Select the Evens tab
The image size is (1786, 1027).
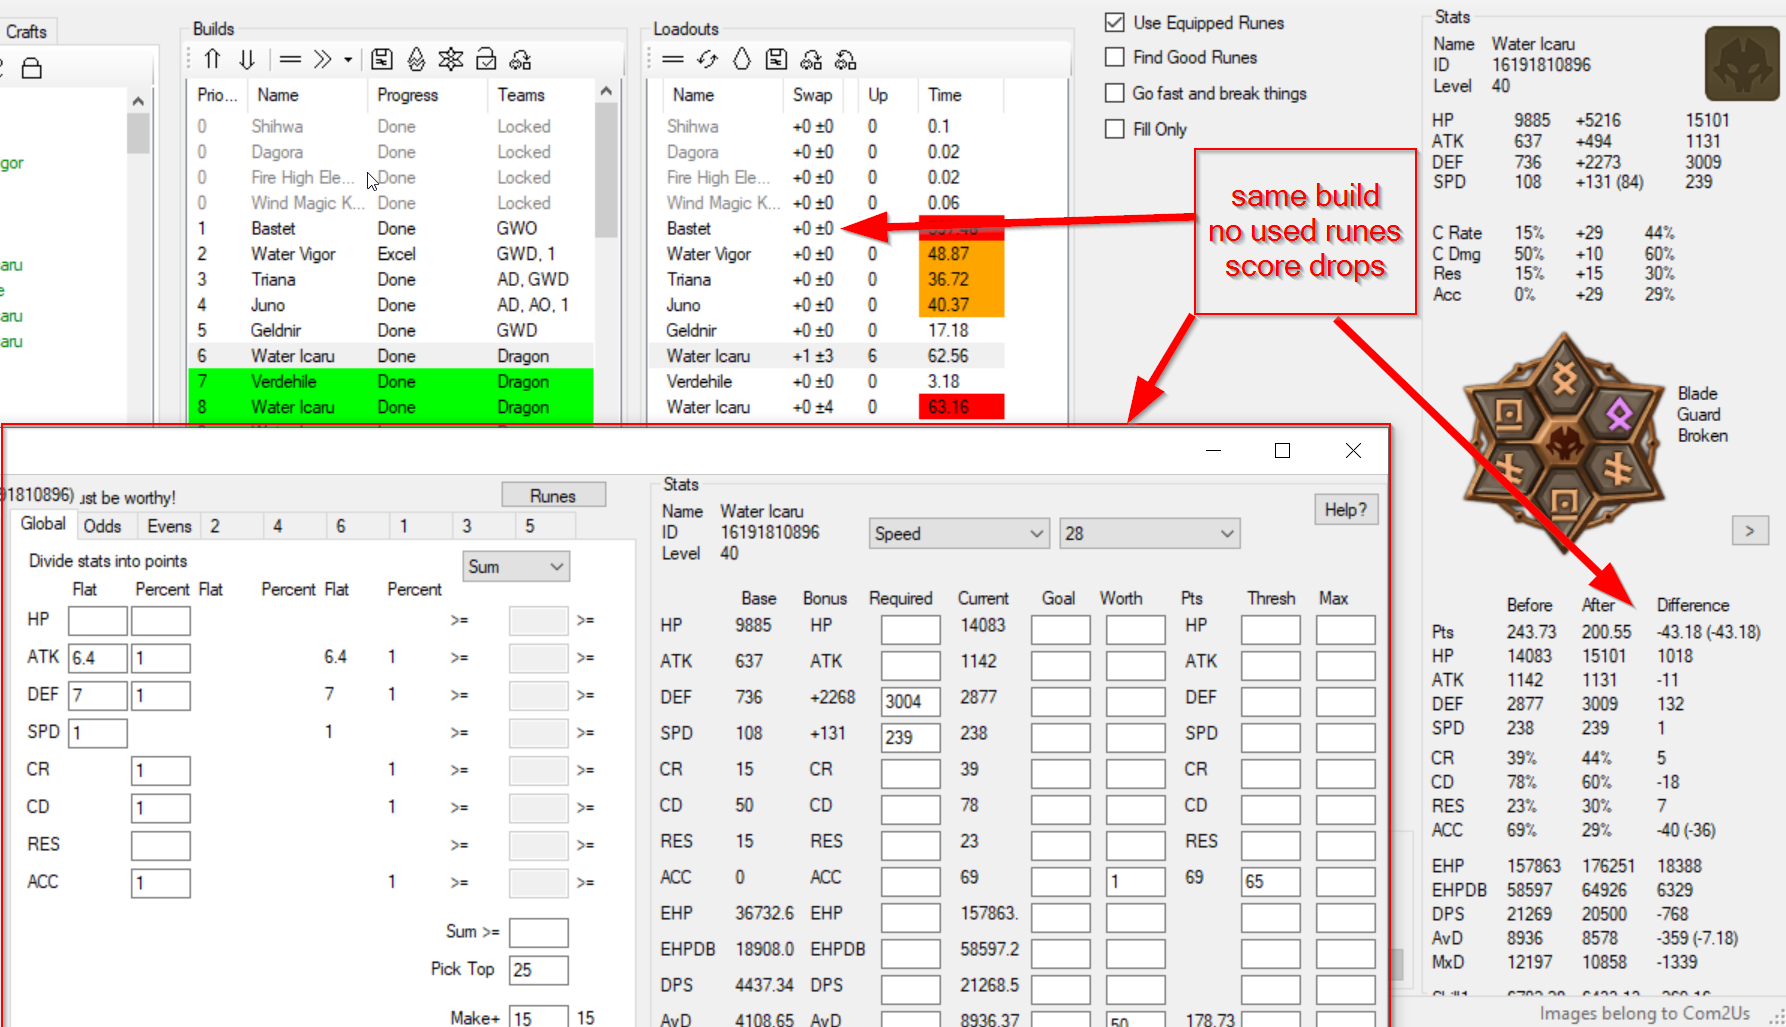(168, 525)
